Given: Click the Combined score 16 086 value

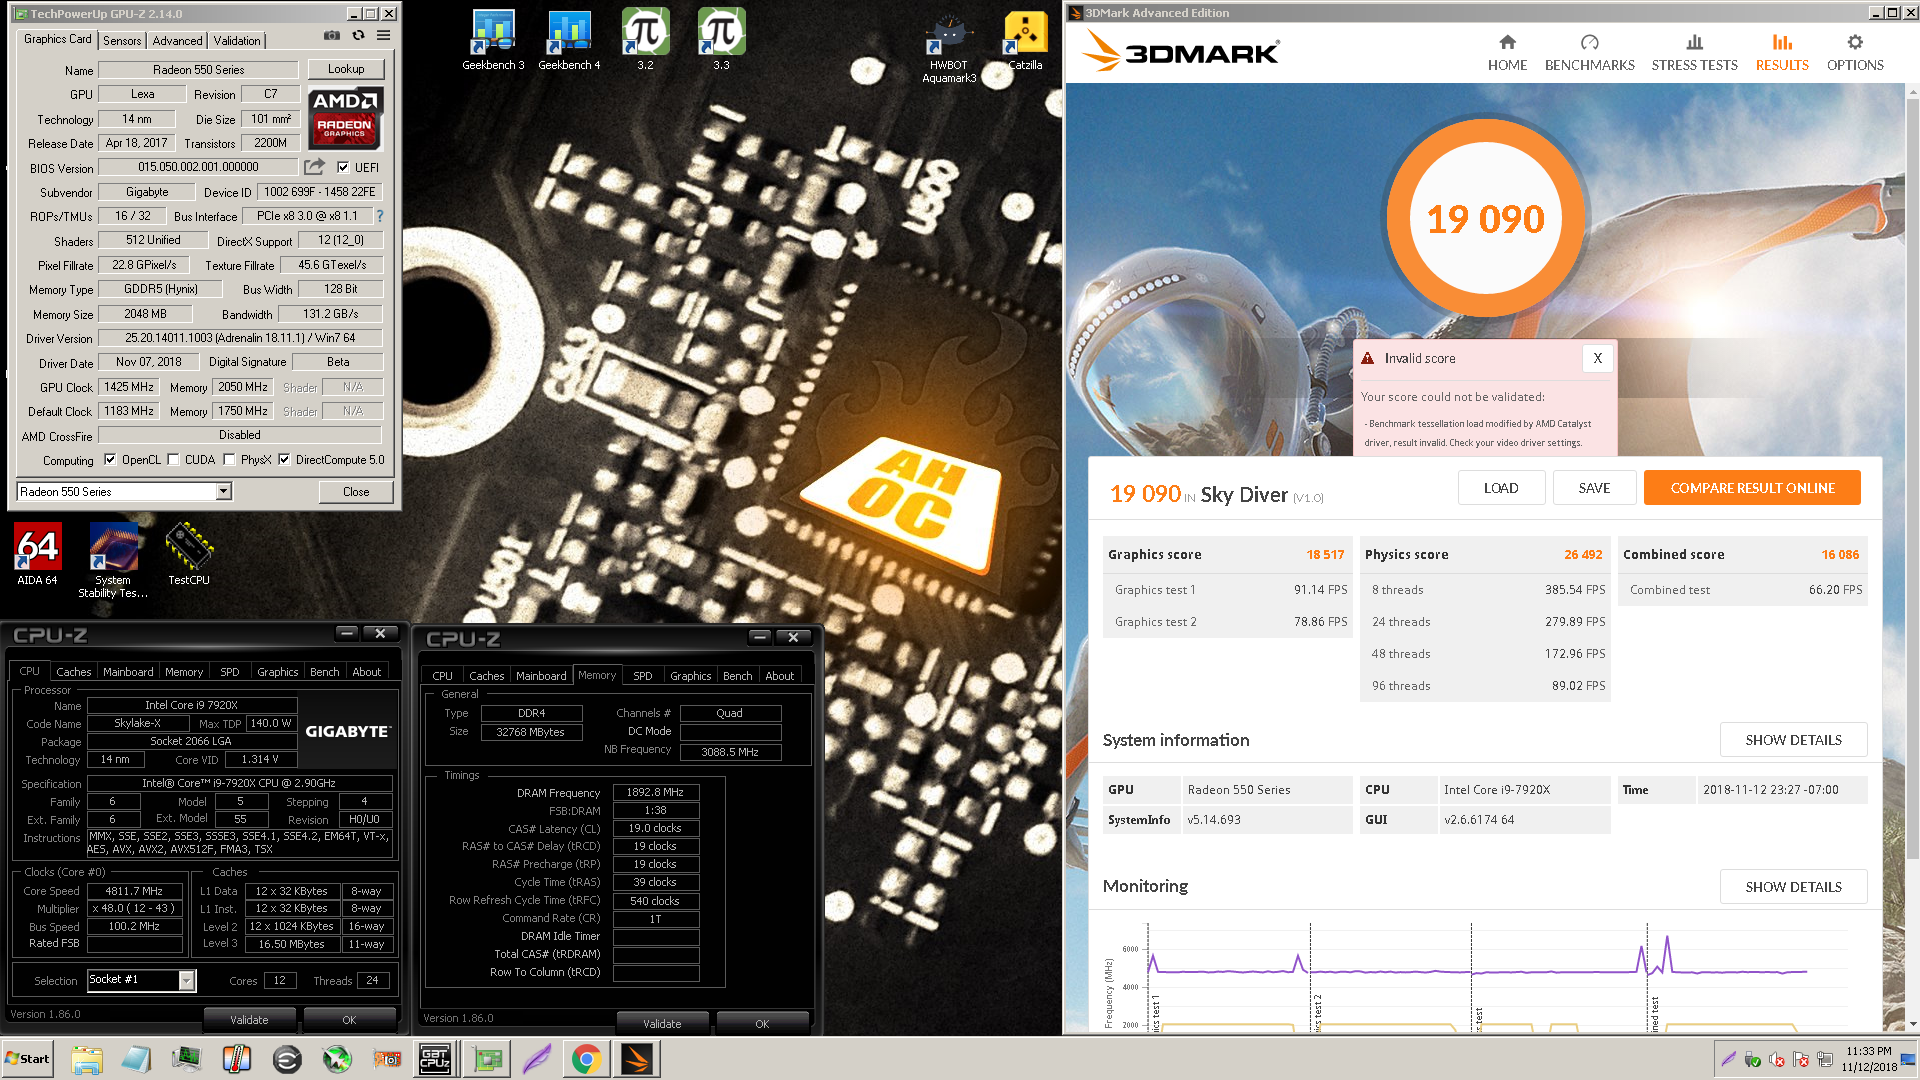Looking at the screenshot, I should pos(1840,555).
